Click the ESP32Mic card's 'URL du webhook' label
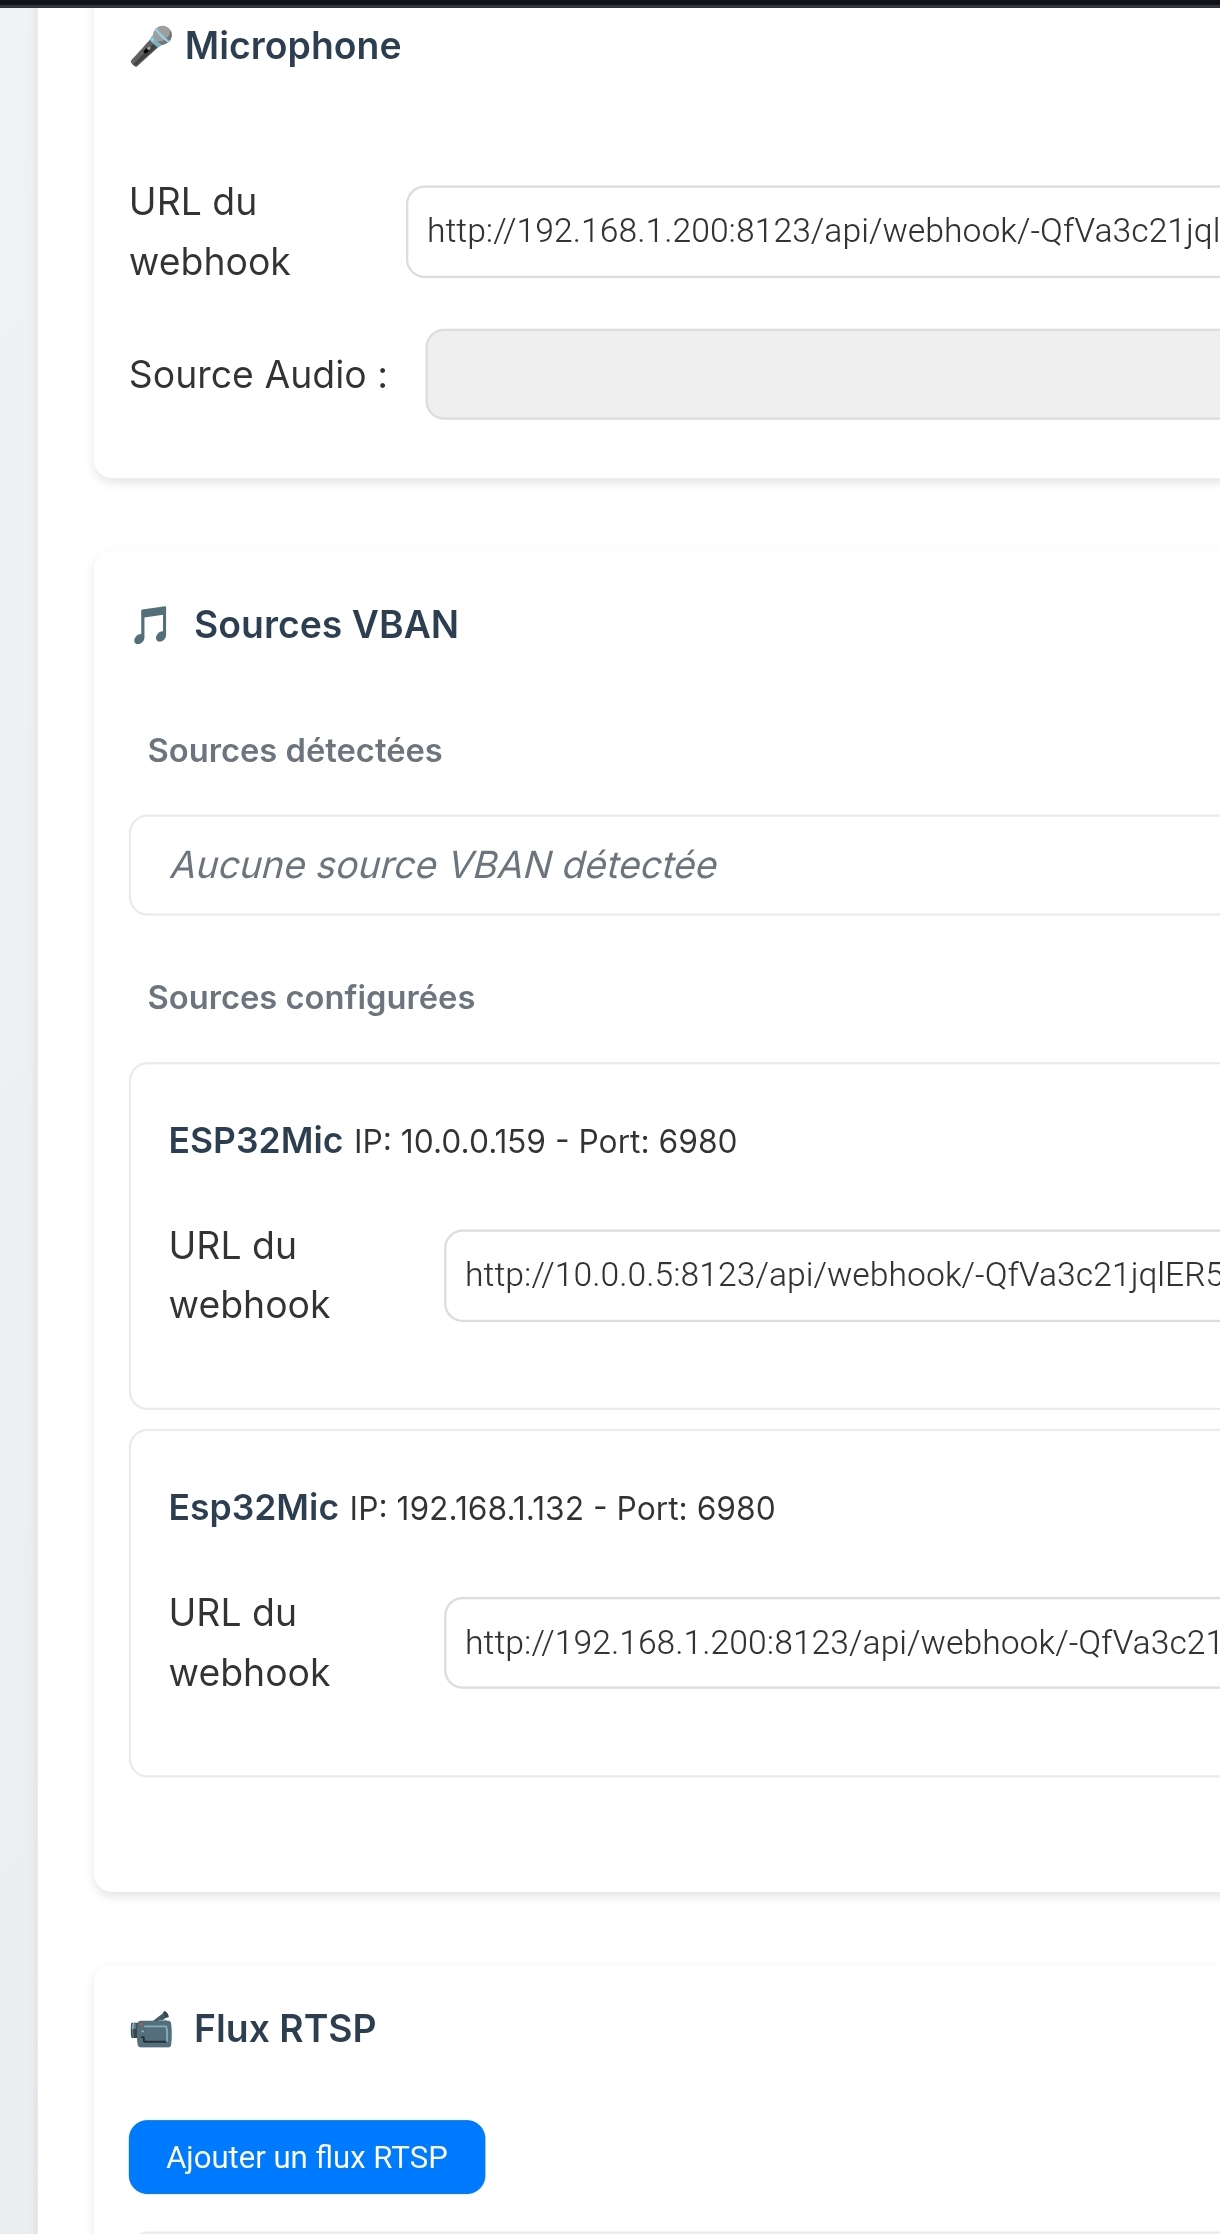 (x=250, y=1275)
